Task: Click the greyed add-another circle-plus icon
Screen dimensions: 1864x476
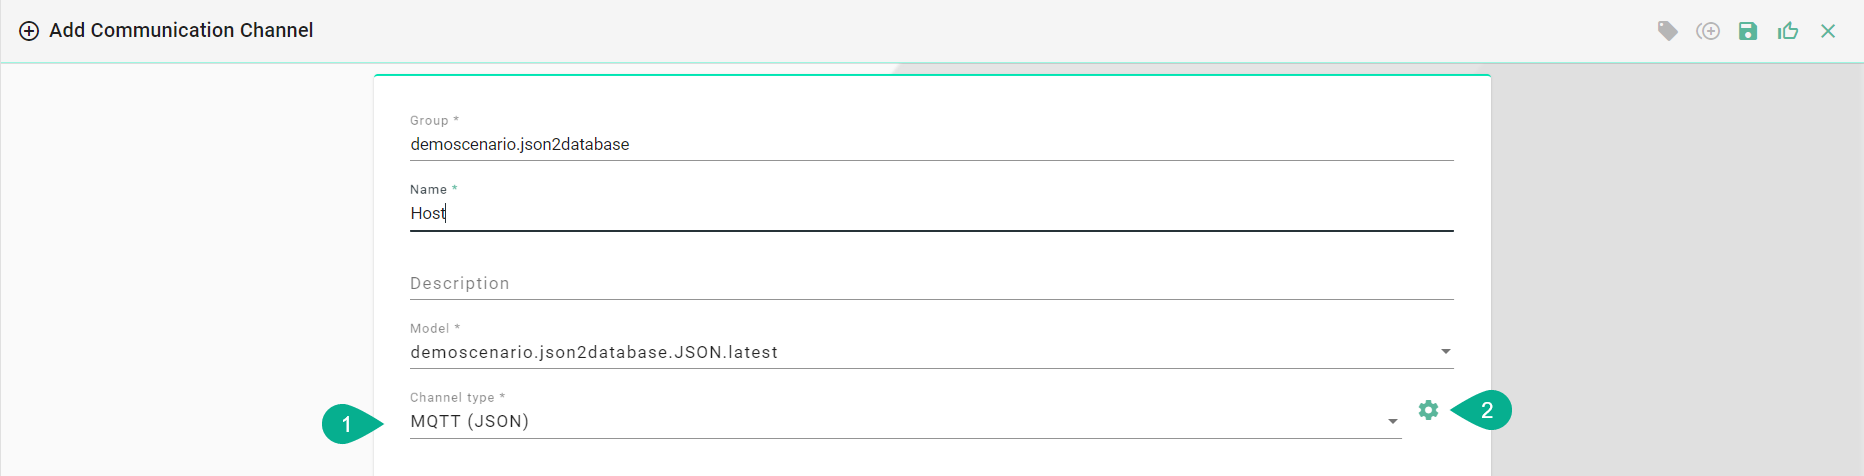Action: click(1708, 31)
